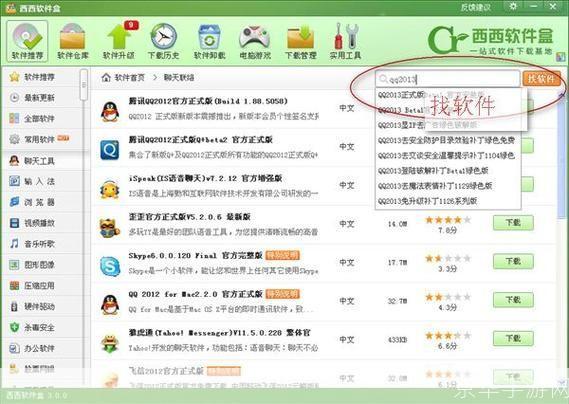Screen dimensions: 569x404
Task: Click the 歪歪 raccoon app icon
Action: click(x=110, y=228)
